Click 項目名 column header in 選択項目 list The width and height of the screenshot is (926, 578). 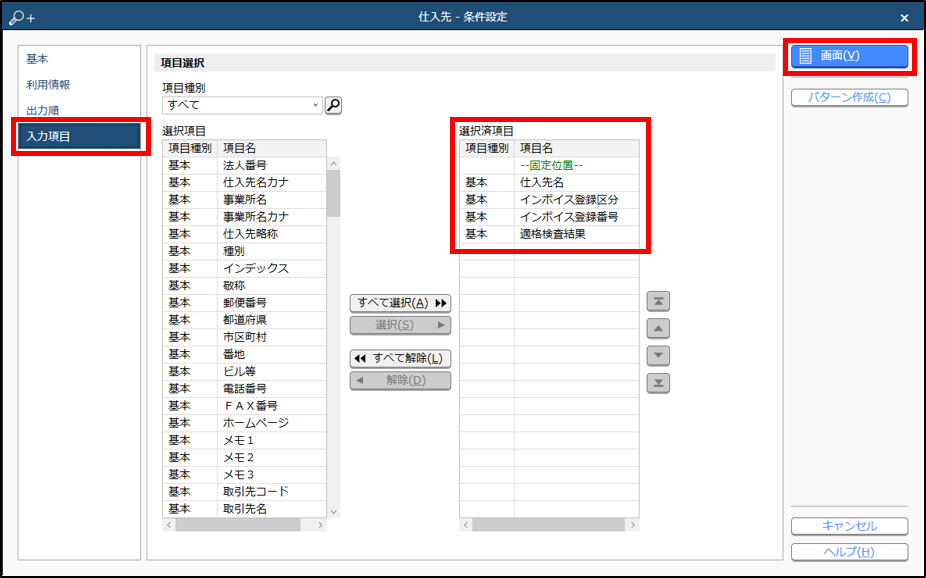click(272, 148)
